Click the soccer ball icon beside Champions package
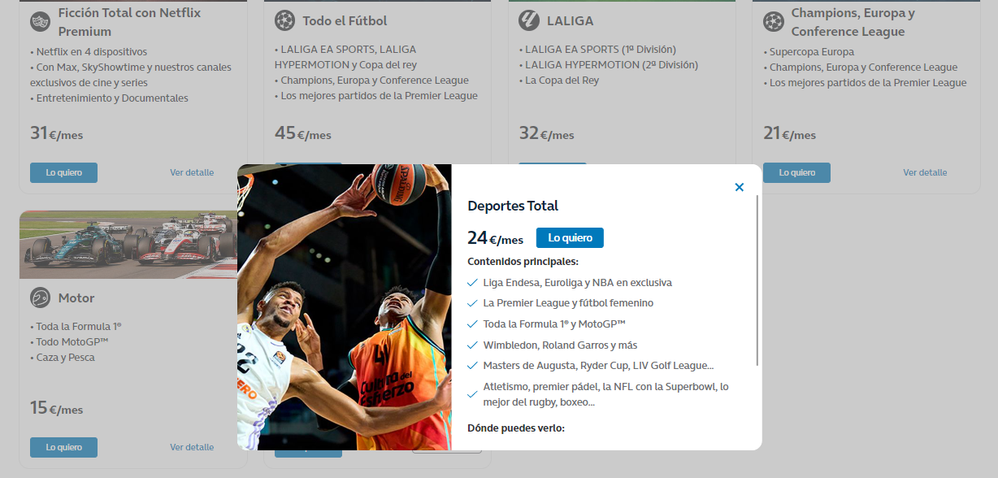This screenshot has height=478, width=998. tap(773, 21)
